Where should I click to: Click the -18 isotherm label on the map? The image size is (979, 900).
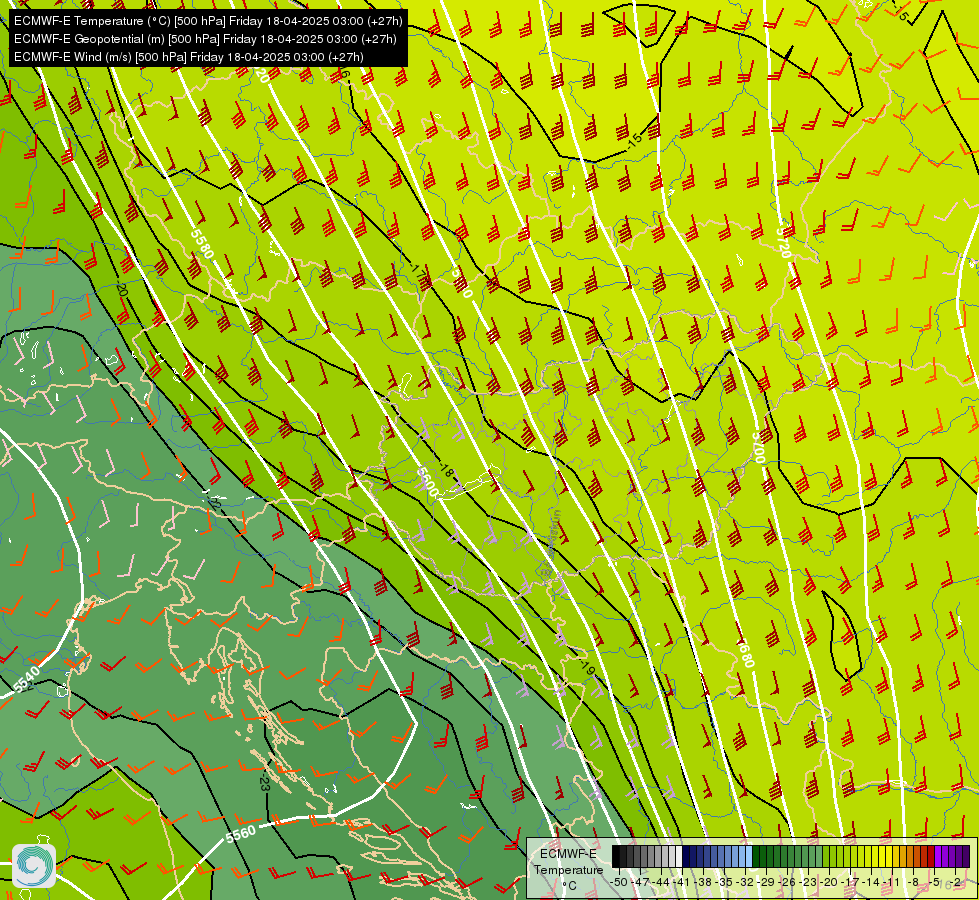(445, 470)
